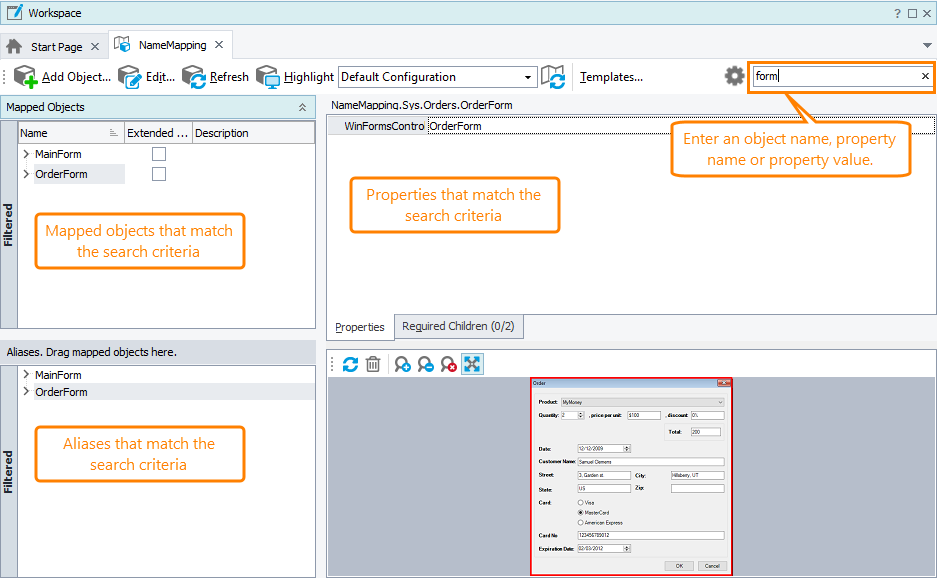The width and height of the screenshot is (937, 578).
Task: Click the Highlight on screen button
Action: pyautogui.click(x=295, y=77)
